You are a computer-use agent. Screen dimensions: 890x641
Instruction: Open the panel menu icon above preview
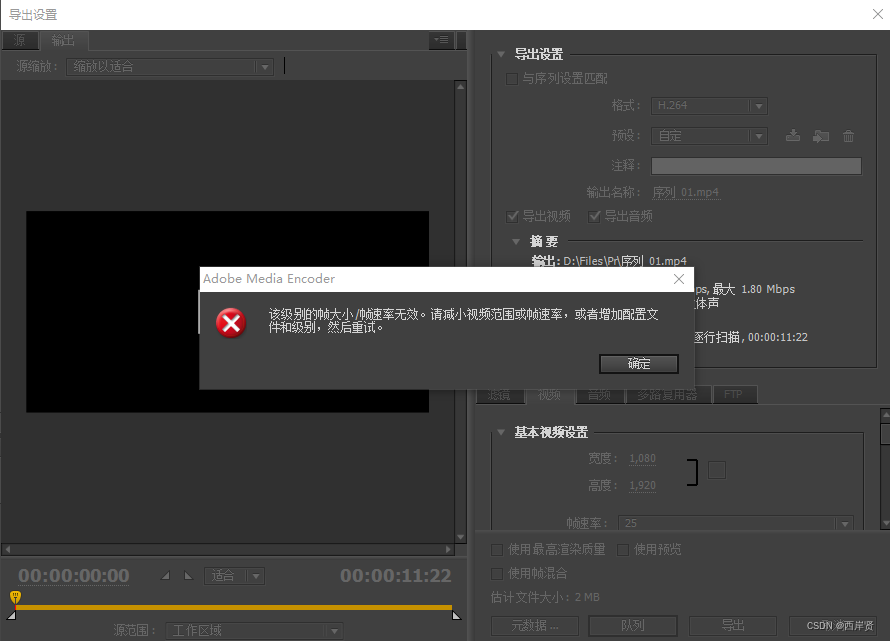441,40
